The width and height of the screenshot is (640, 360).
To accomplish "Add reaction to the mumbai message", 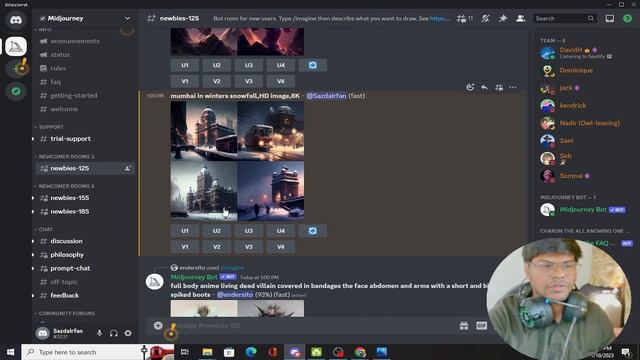I will [x=470, y=87].
